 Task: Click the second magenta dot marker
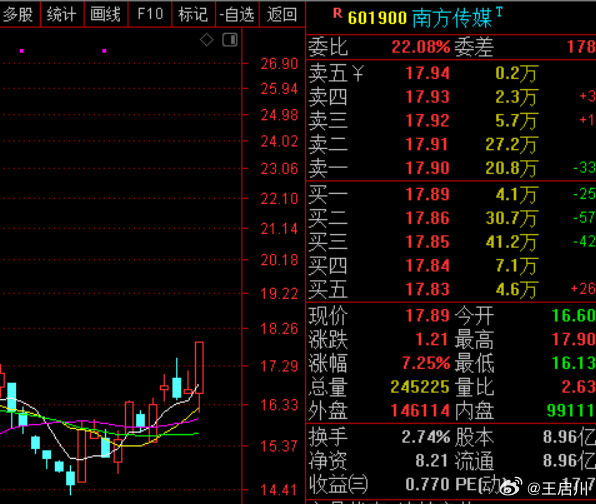point(104,51)
